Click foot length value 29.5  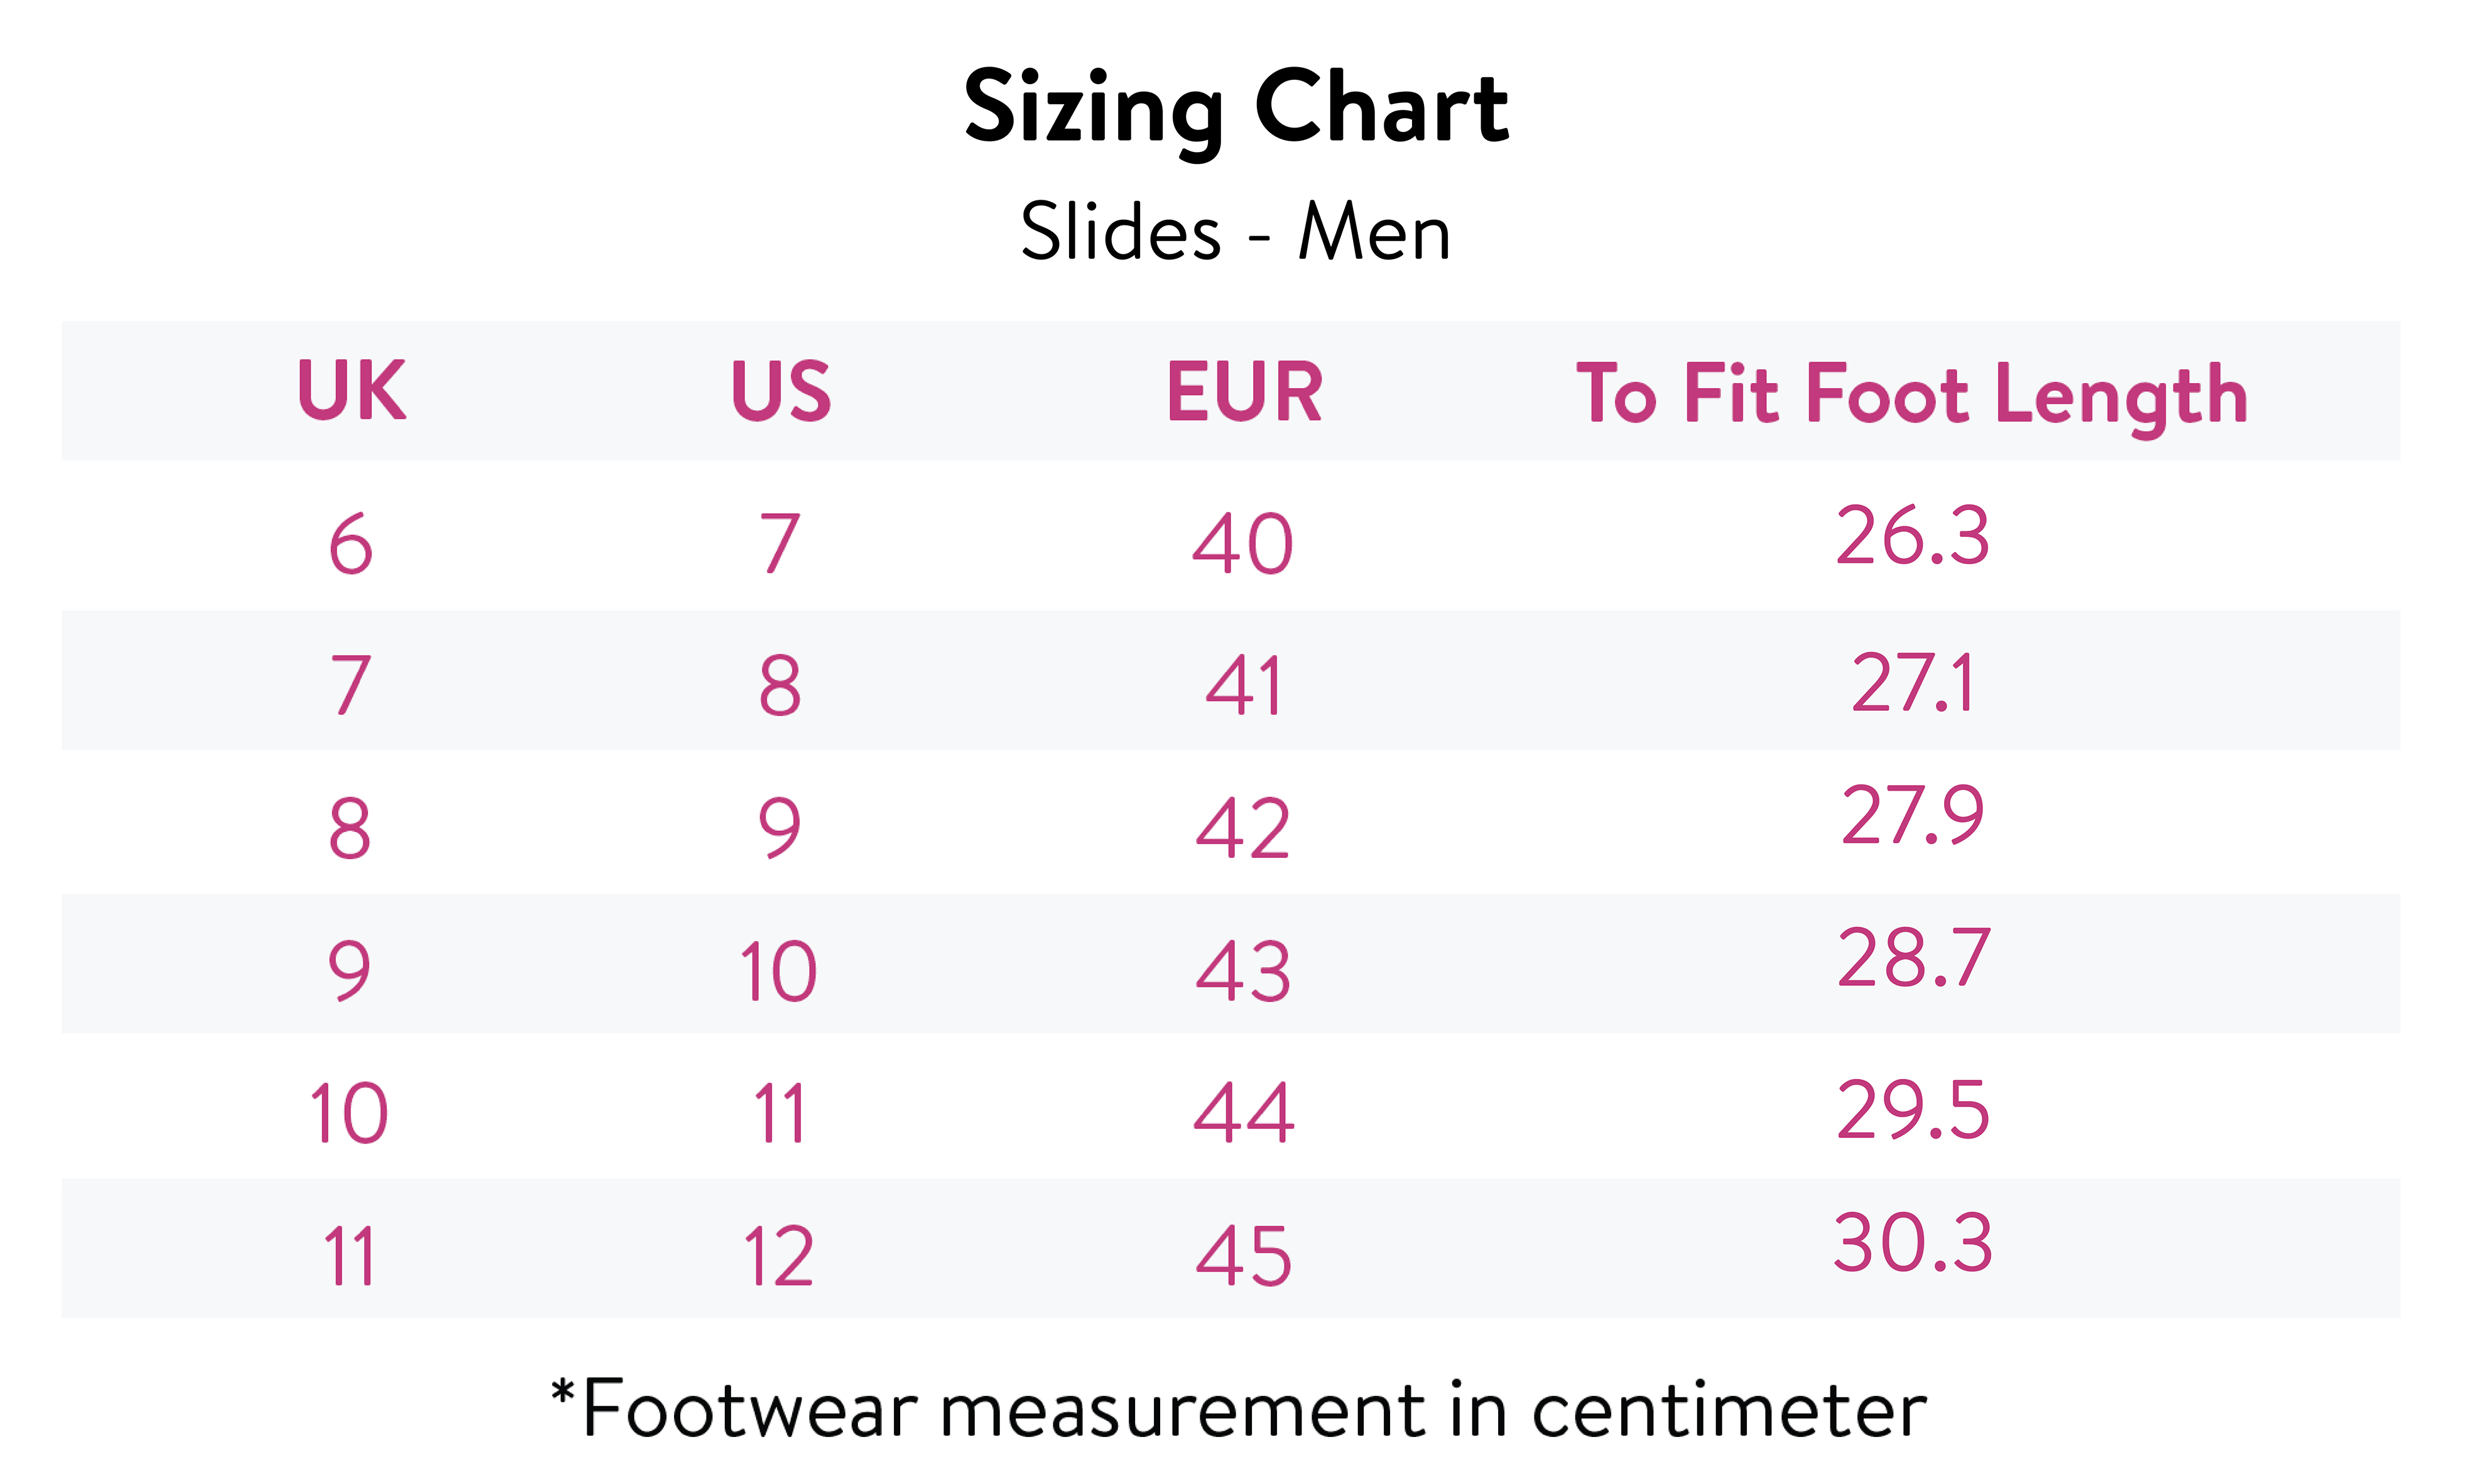(x=1913, y=1110)
